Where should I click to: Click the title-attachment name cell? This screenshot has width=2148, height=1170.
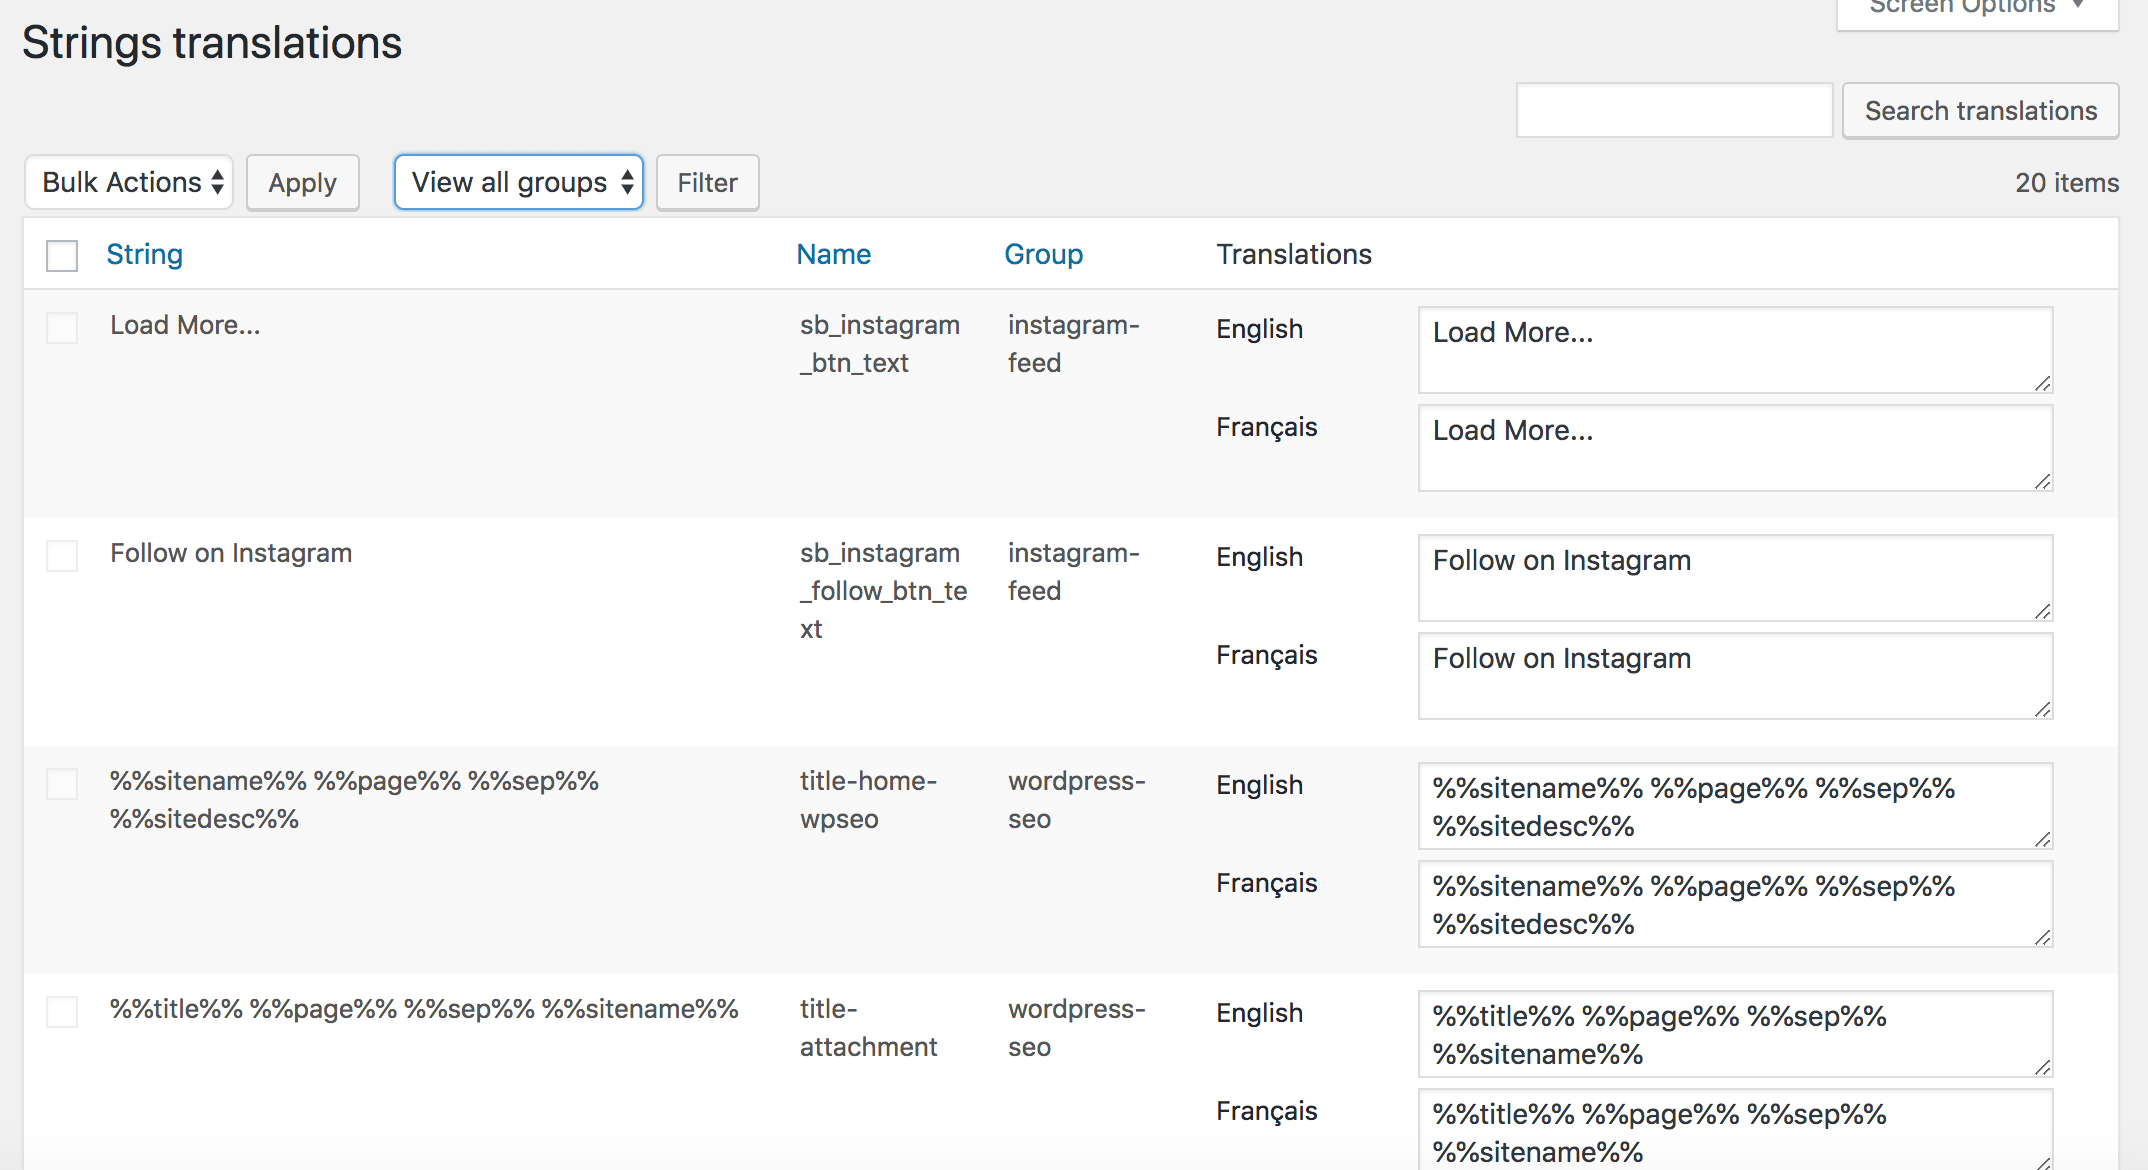pos(868,1028)
